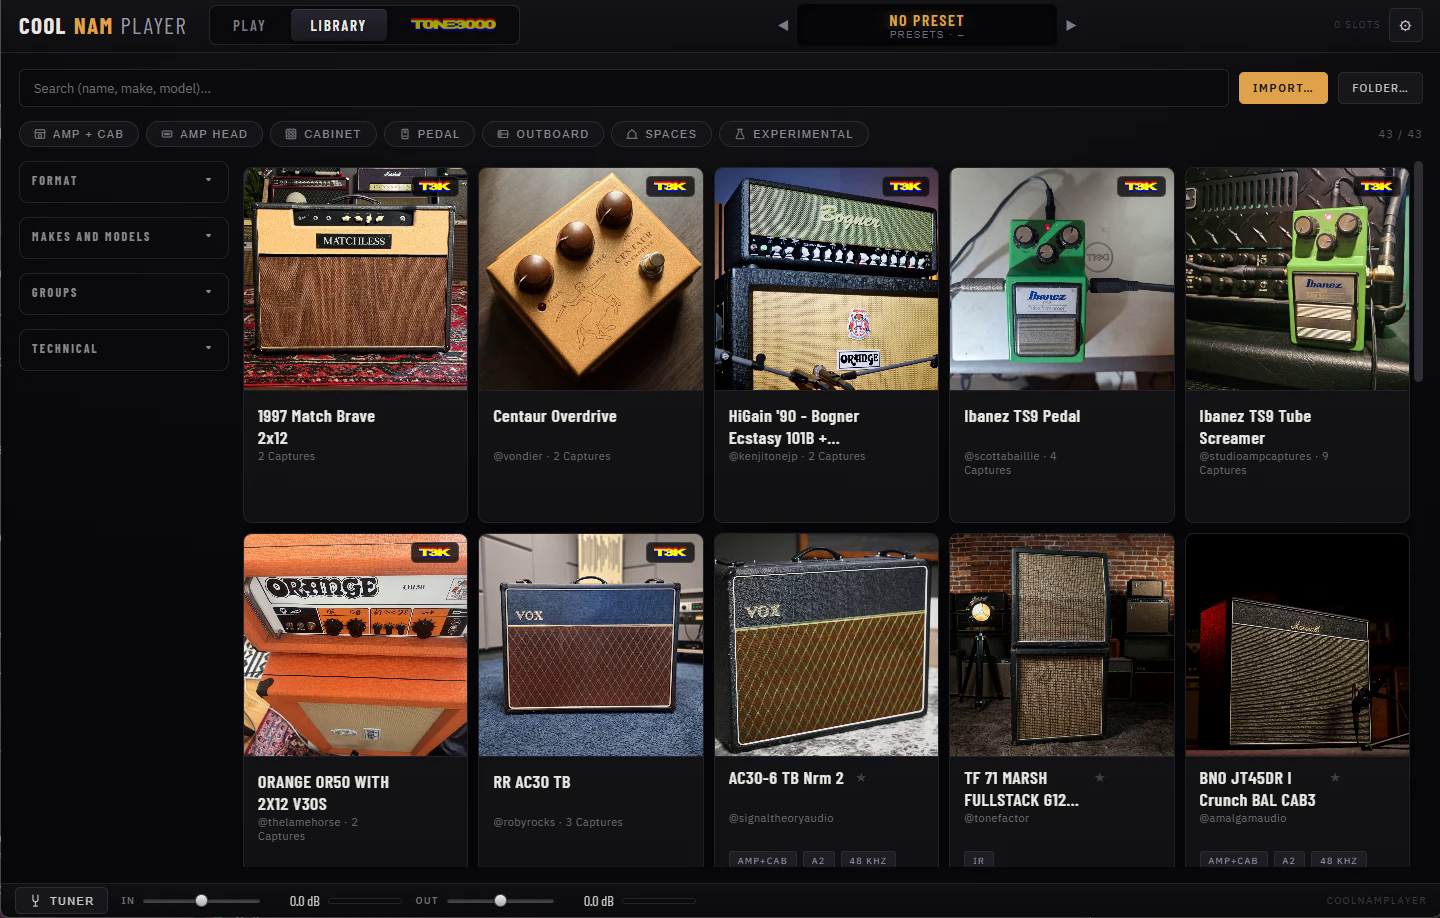Open the BNO JT45DR I Crunch thumbnail
1440x918 pixels.
coord(1297,645)
